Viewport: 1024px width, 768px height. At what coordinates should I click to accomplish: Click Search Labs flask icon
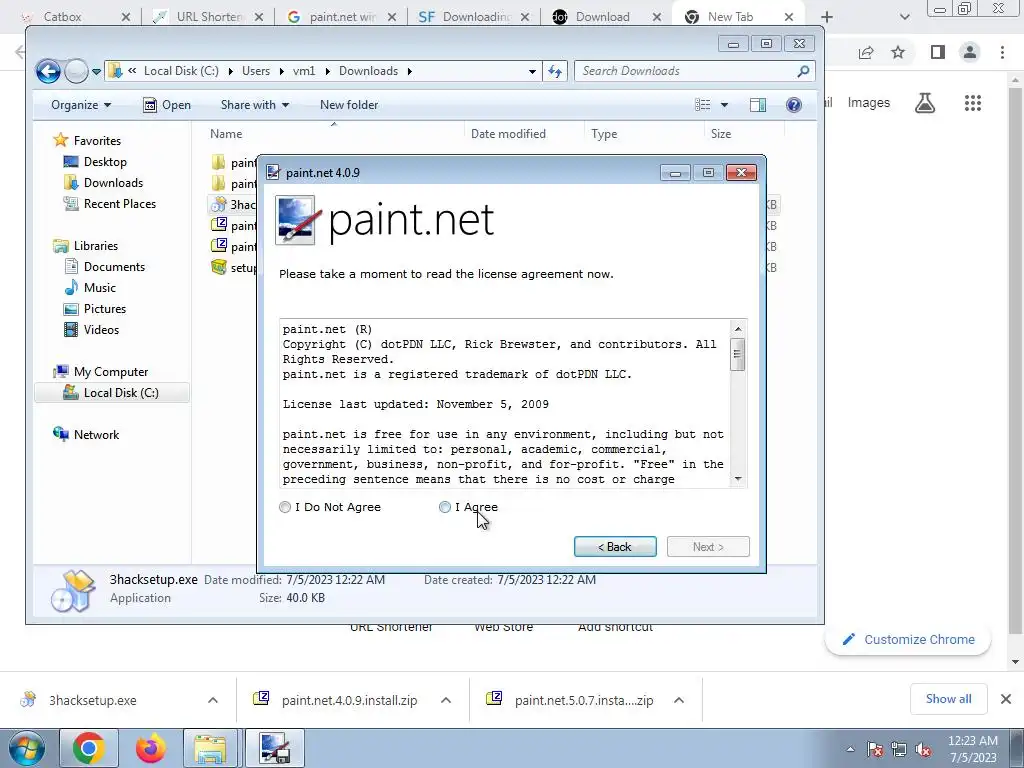point(925,103)
